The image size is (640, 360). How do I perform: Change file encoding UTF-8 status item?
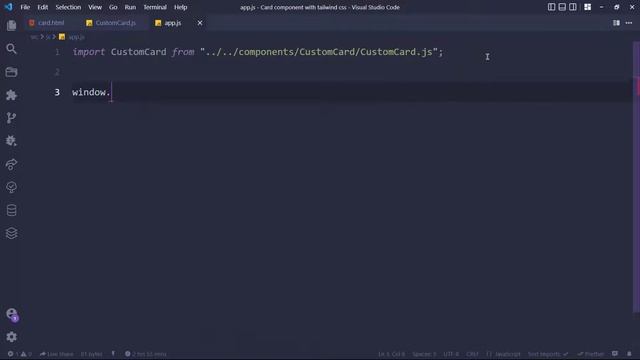[451, 354]
